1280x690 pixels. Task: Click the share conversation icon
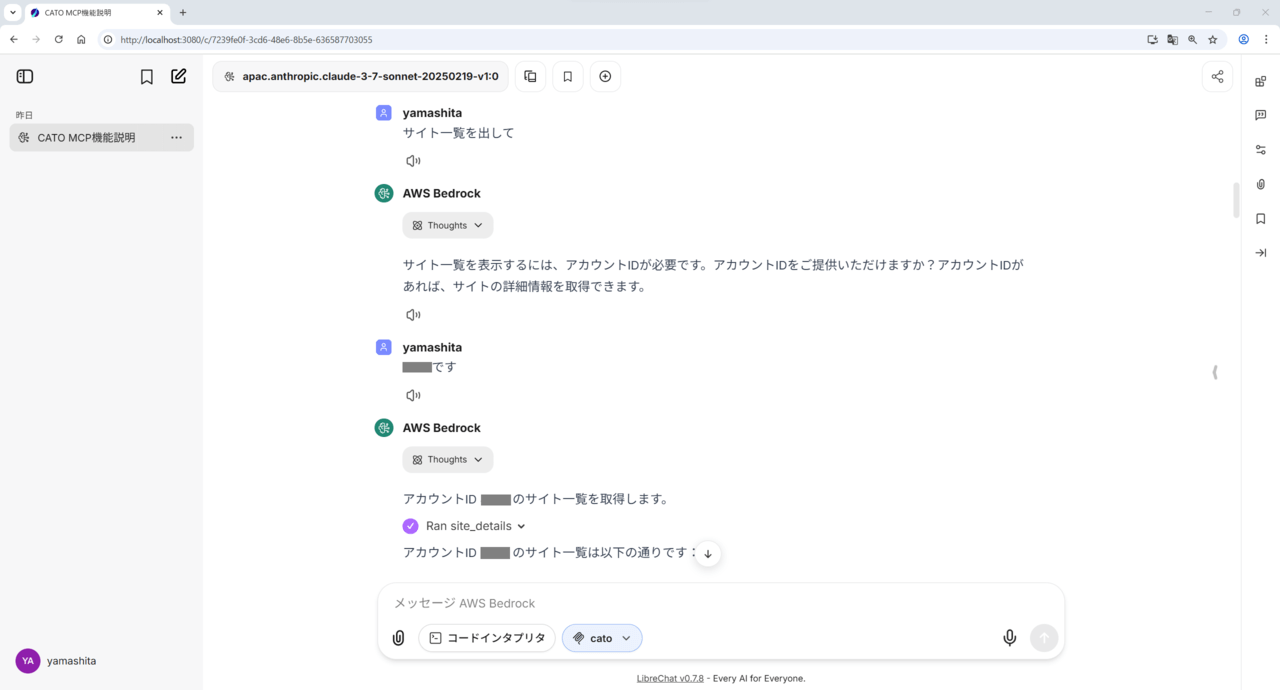[1217, 76]
